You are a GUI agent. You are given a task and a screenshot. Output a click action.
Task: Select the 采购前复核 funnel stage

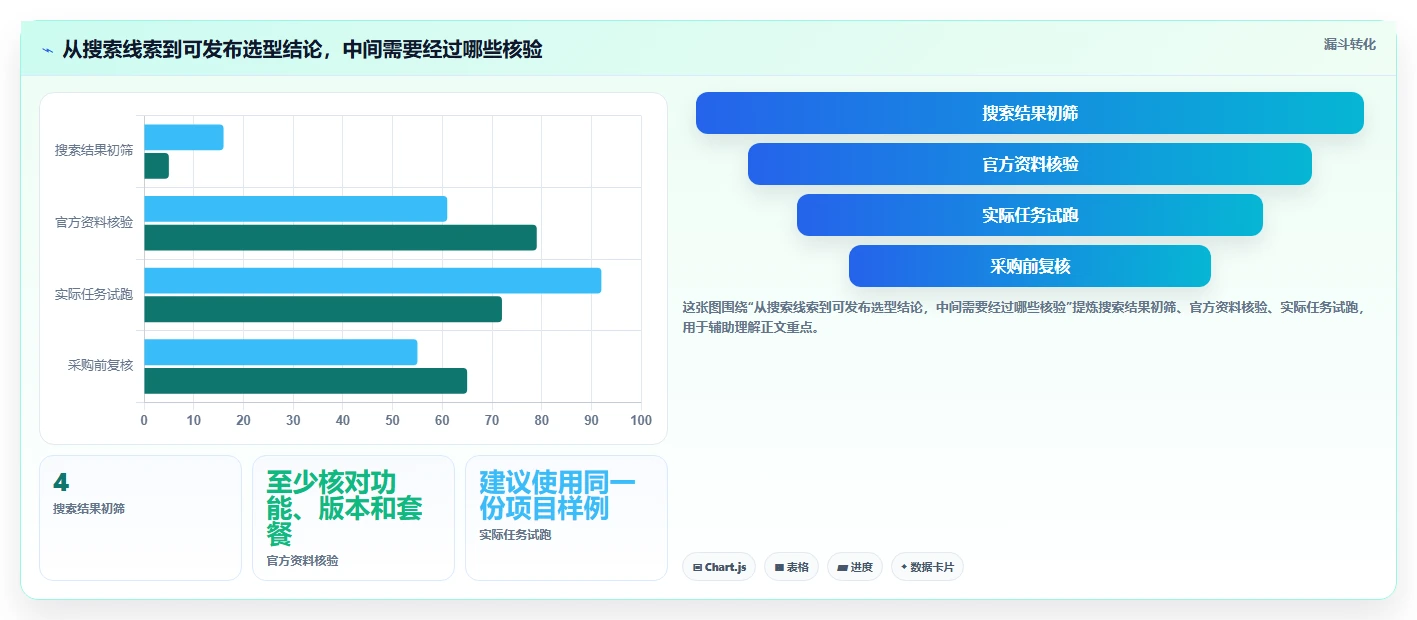pos(1030,266)
